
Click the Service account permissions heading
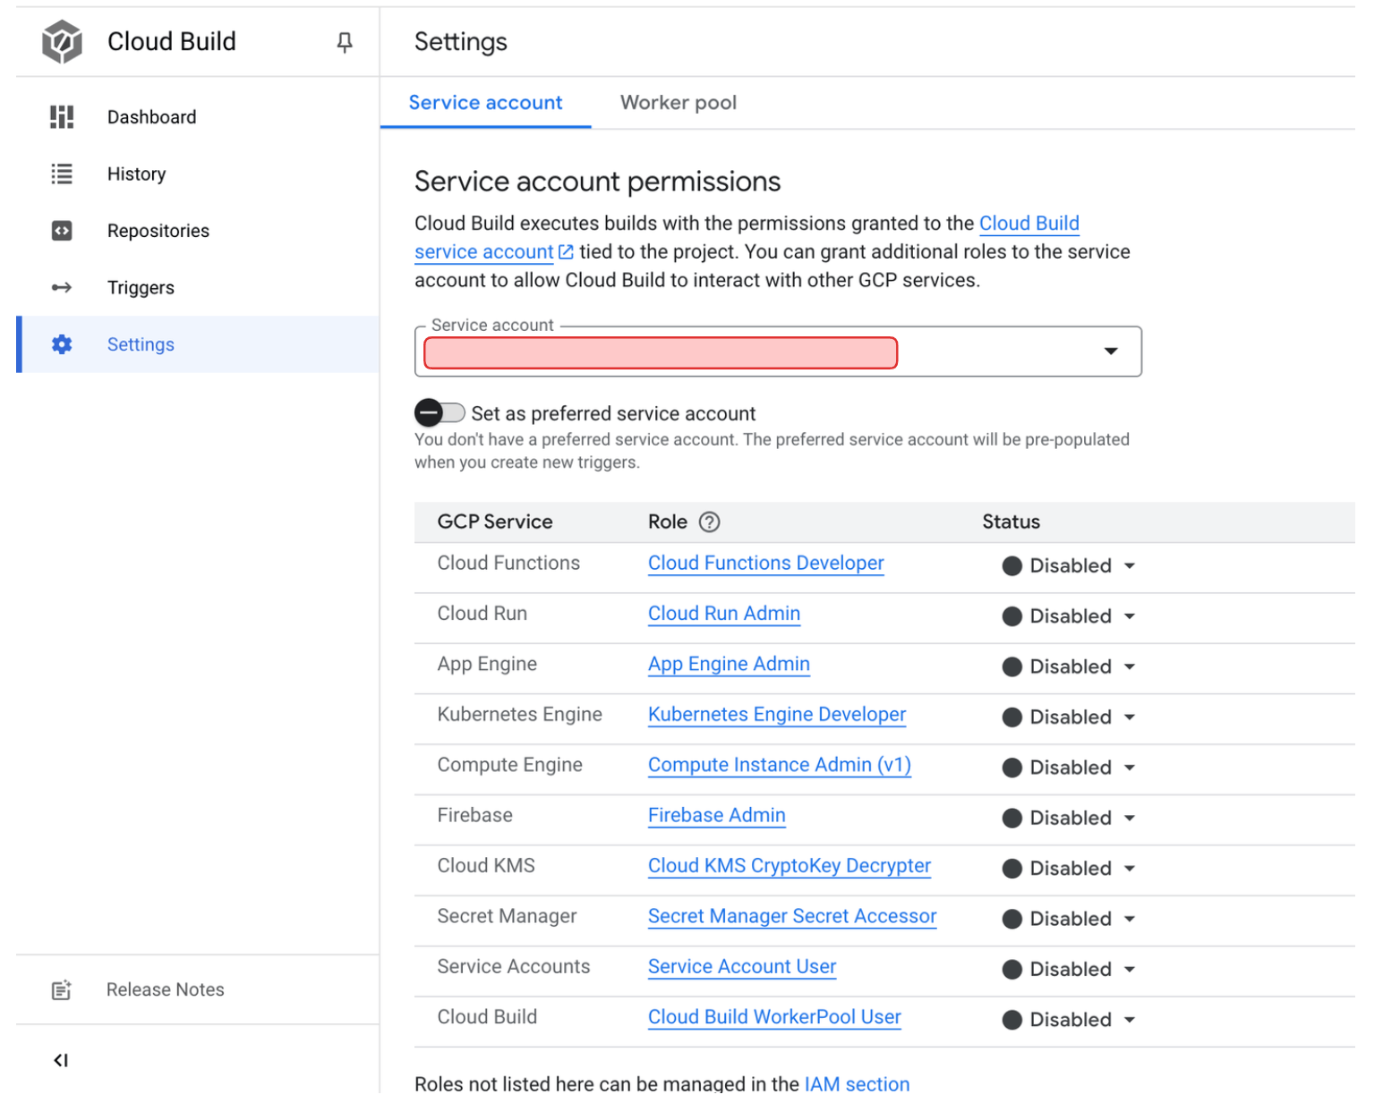pyautogui.click(x=597, y=182)
